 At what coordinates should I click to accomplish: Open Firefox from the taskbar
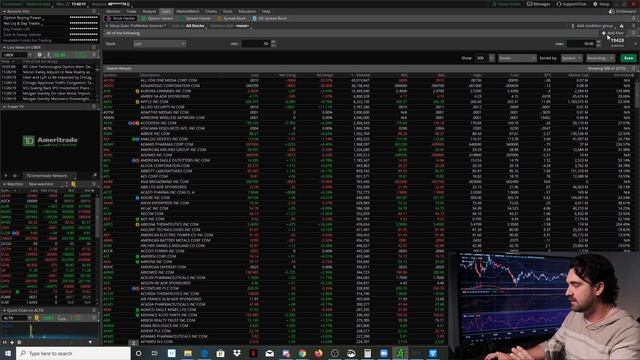318,353
